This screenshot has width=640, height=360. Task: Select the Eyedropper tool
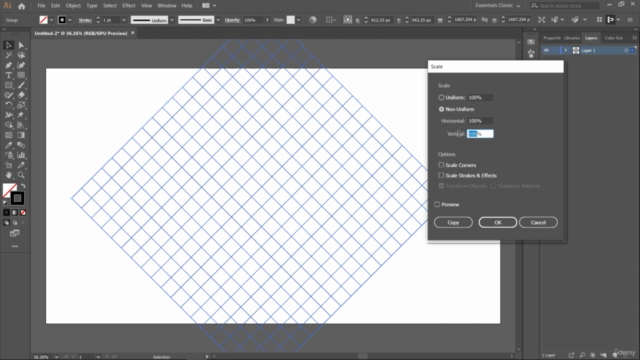[9, 145]
